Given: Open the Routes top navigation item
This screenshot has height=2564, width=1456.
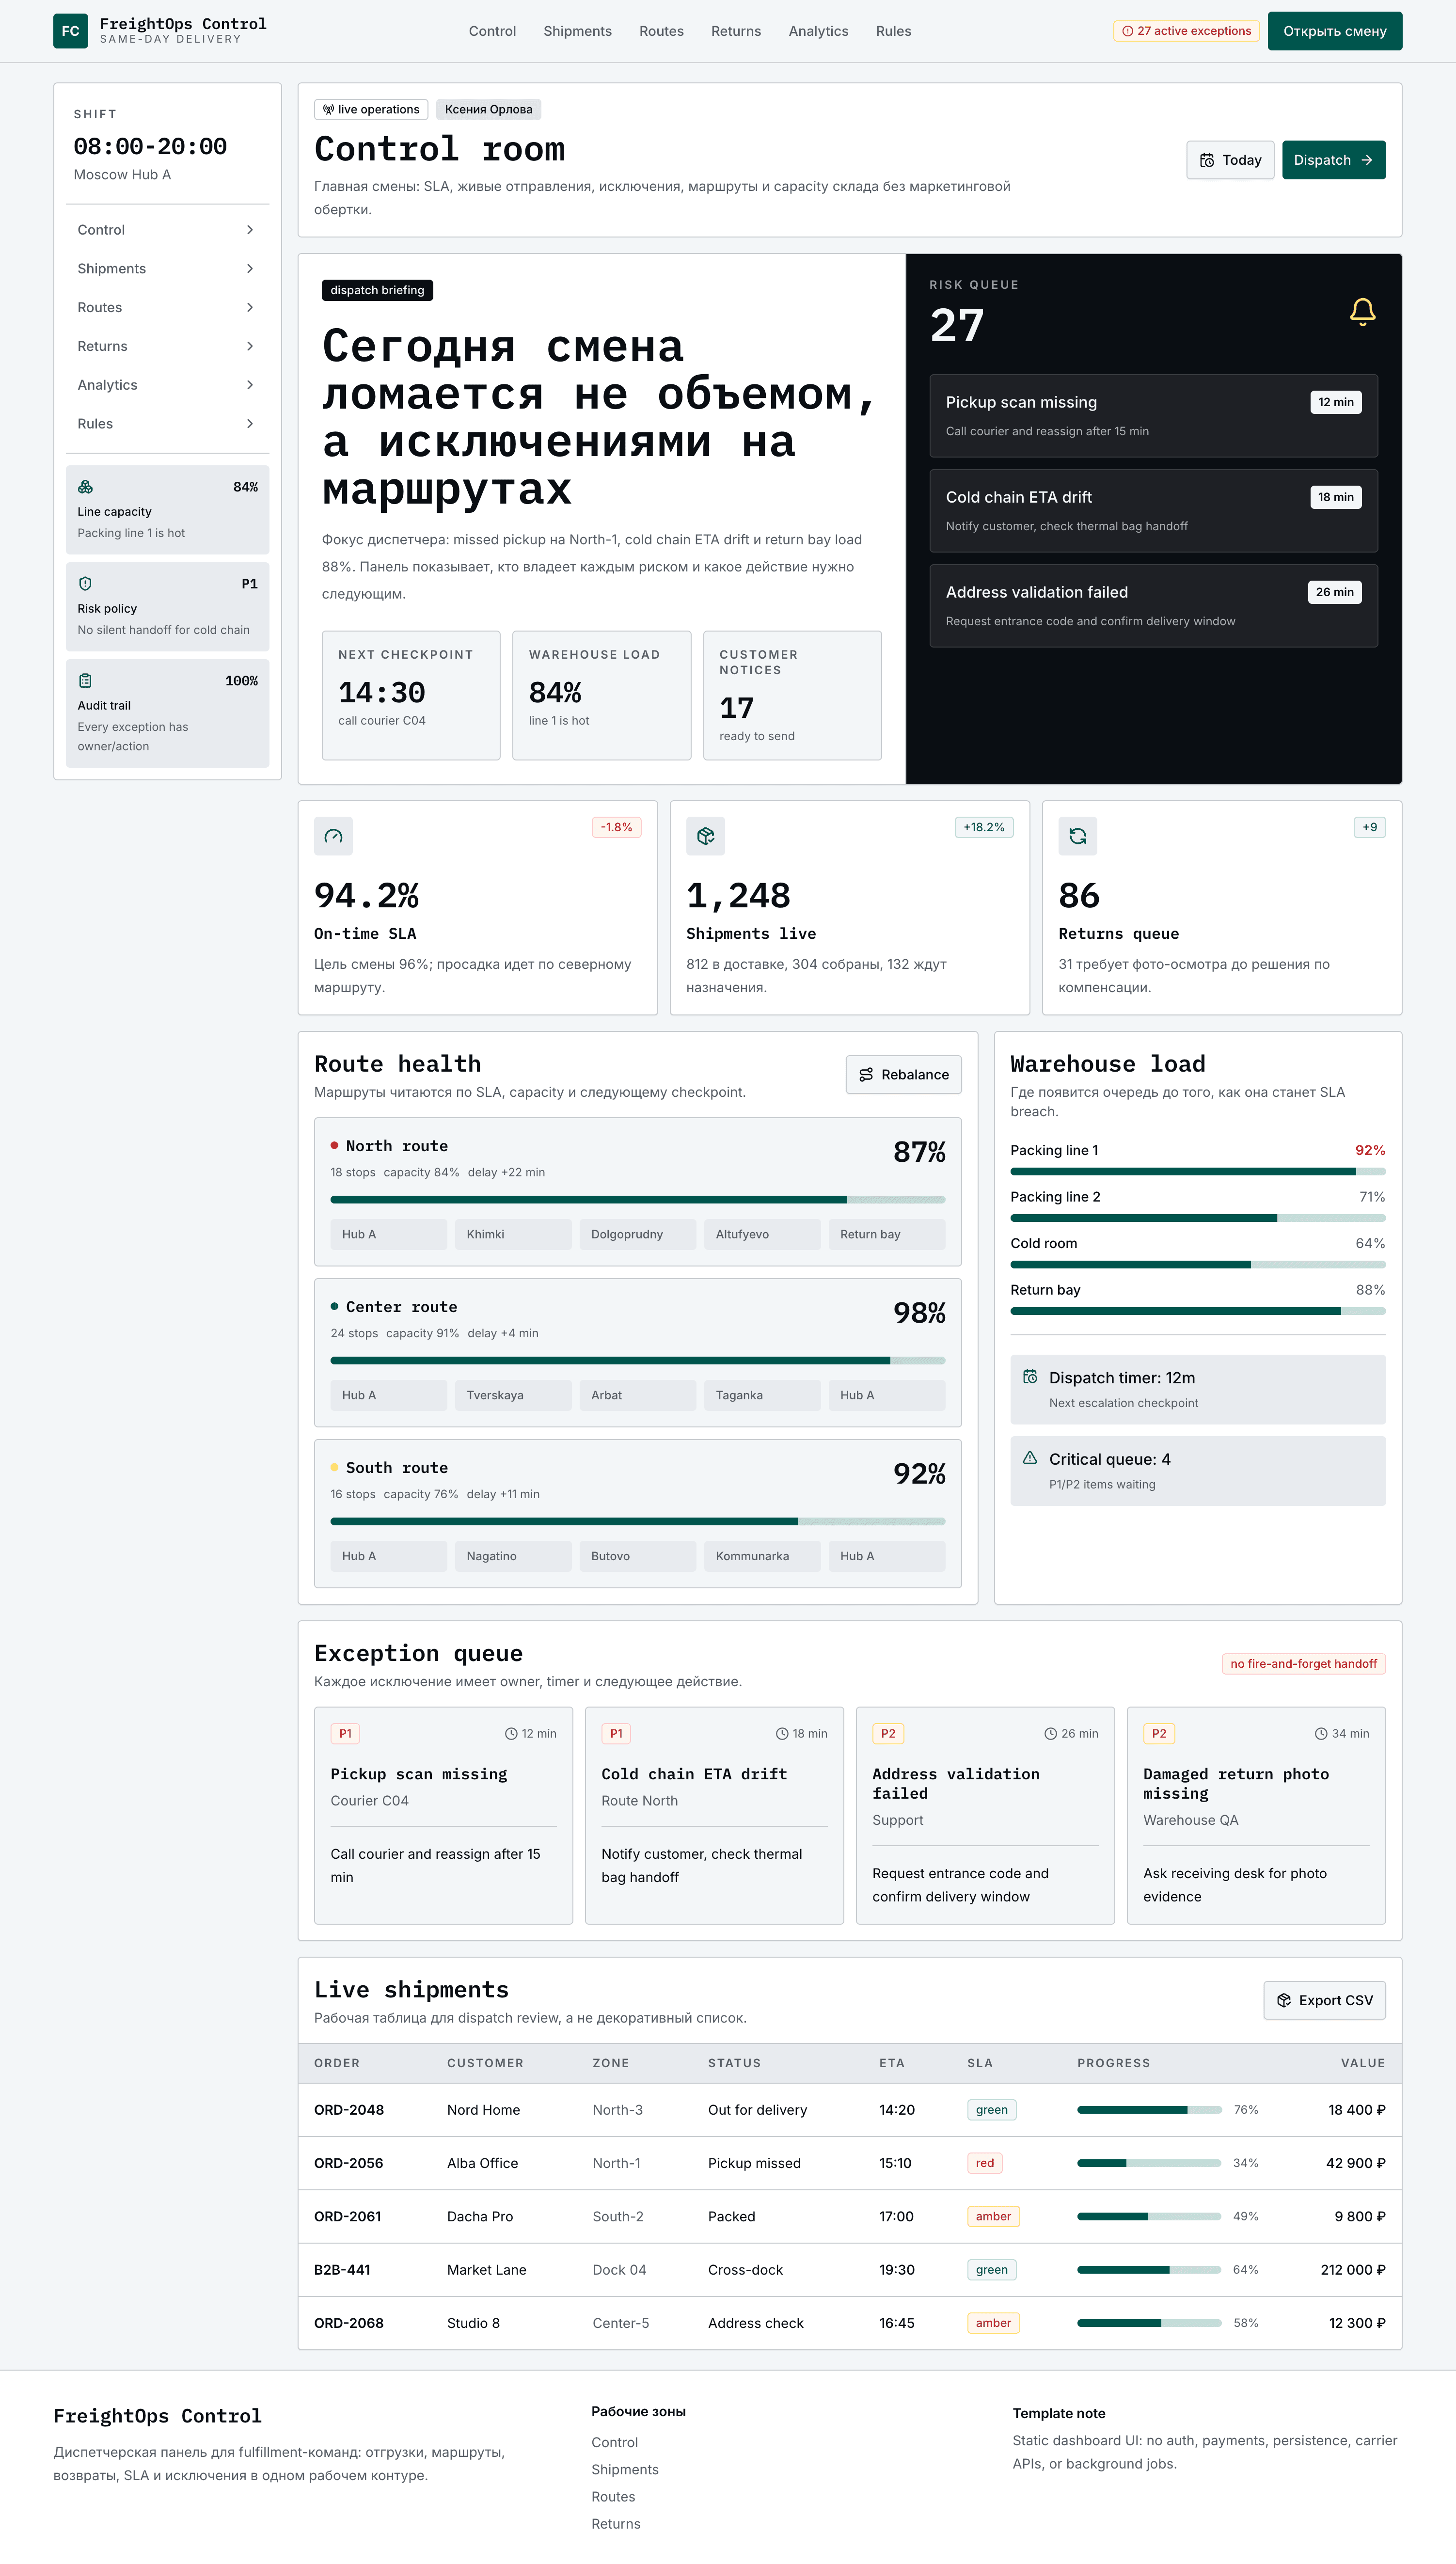Looking at the screenshot, I should (661, 31).
